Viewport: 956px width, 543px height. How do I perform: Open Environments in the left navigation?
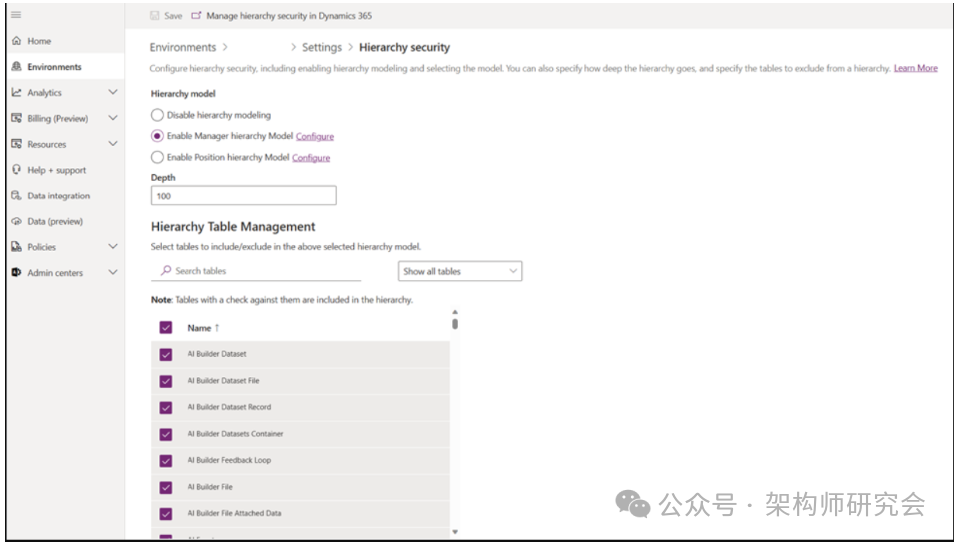(x=54, y=67)
